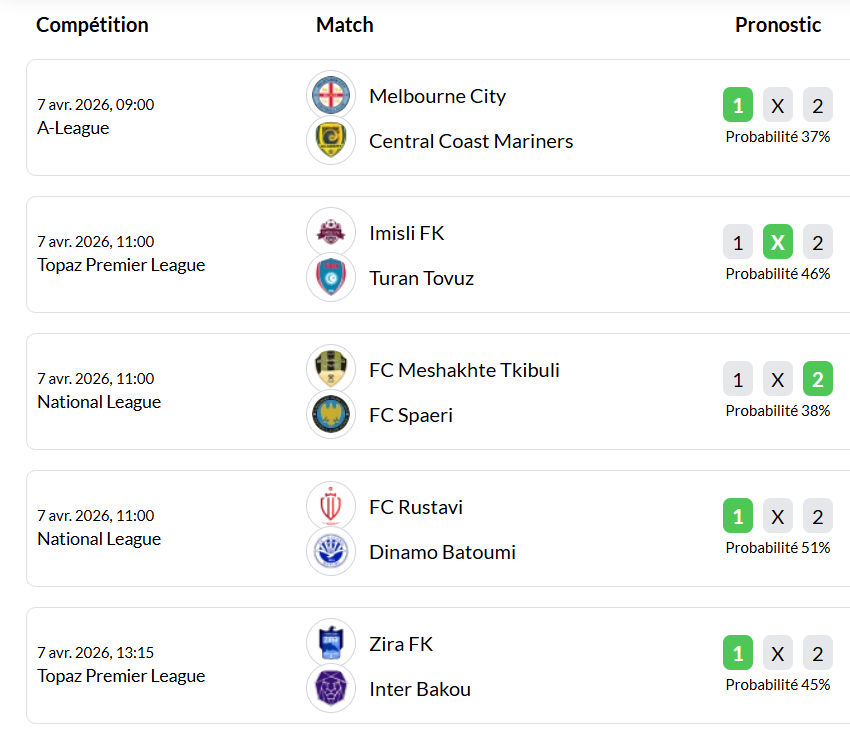Screen dimensions: 850x742
Task: Choose prediction 1 for Imisli FK match
Action: (738, 242)
